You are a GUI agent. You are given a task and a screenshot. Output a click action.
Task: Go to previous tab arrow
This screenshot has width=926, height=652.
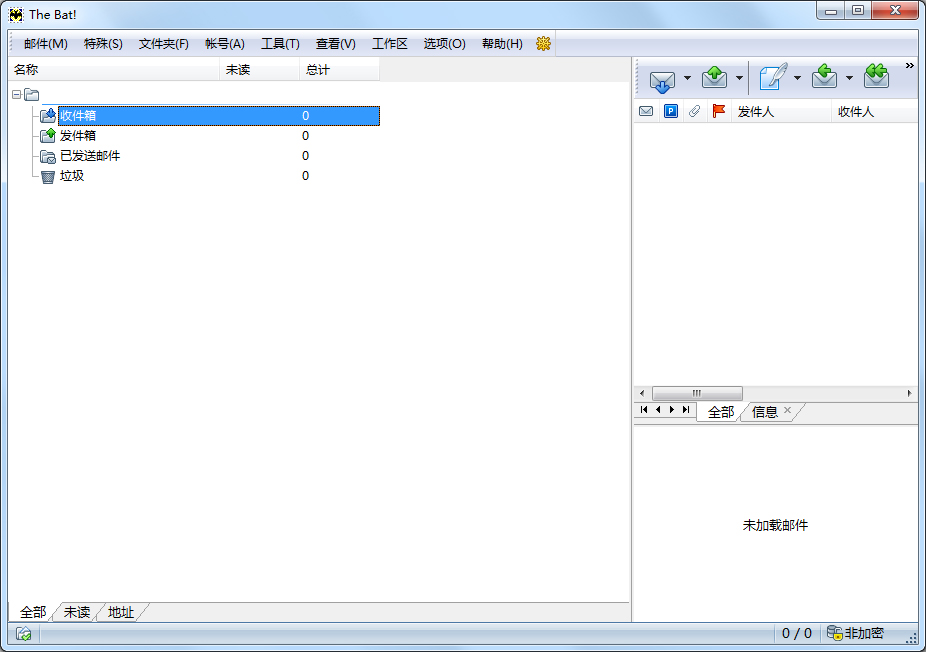point(658,410)
